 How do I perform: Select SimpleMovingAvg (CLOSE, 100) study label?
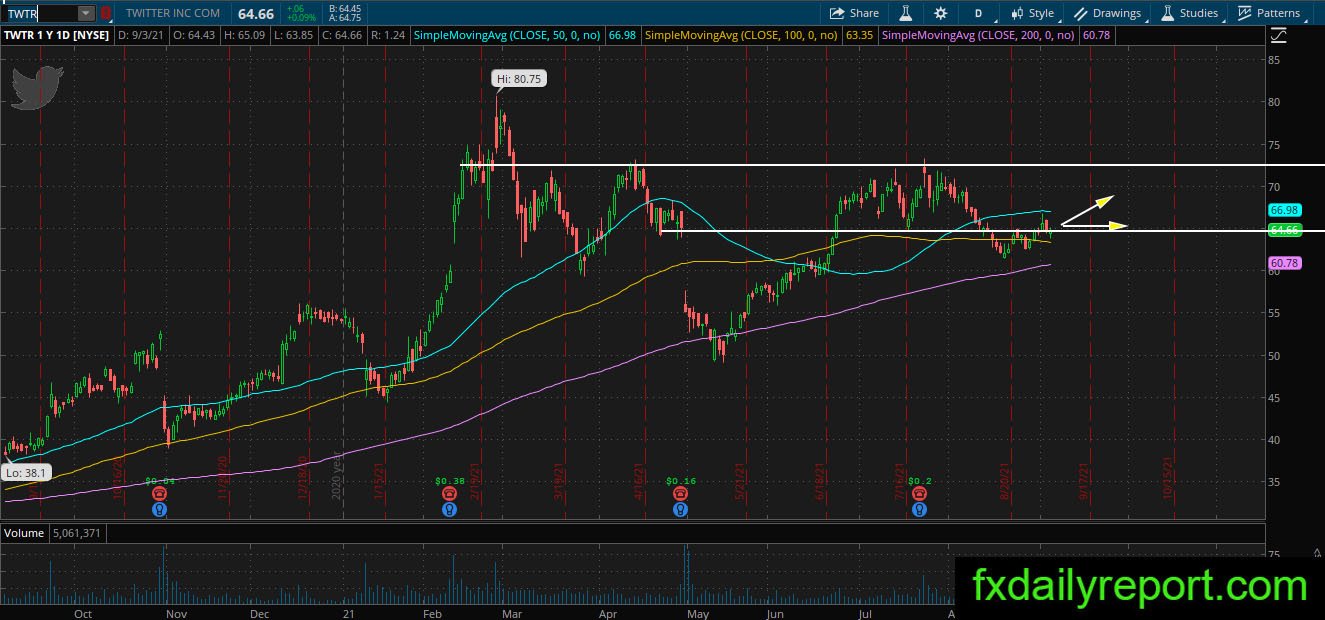click(x=743, y=35)
